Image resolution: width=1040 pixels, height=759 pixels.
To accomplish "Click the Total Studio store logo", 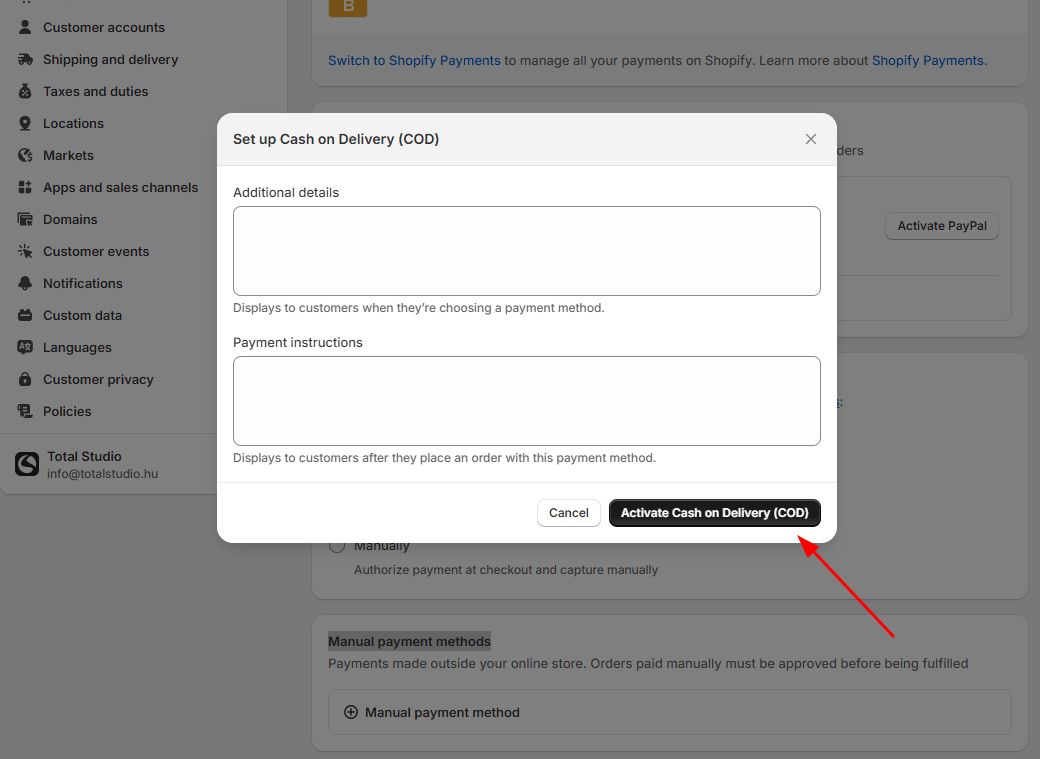I will coord(27,464).
